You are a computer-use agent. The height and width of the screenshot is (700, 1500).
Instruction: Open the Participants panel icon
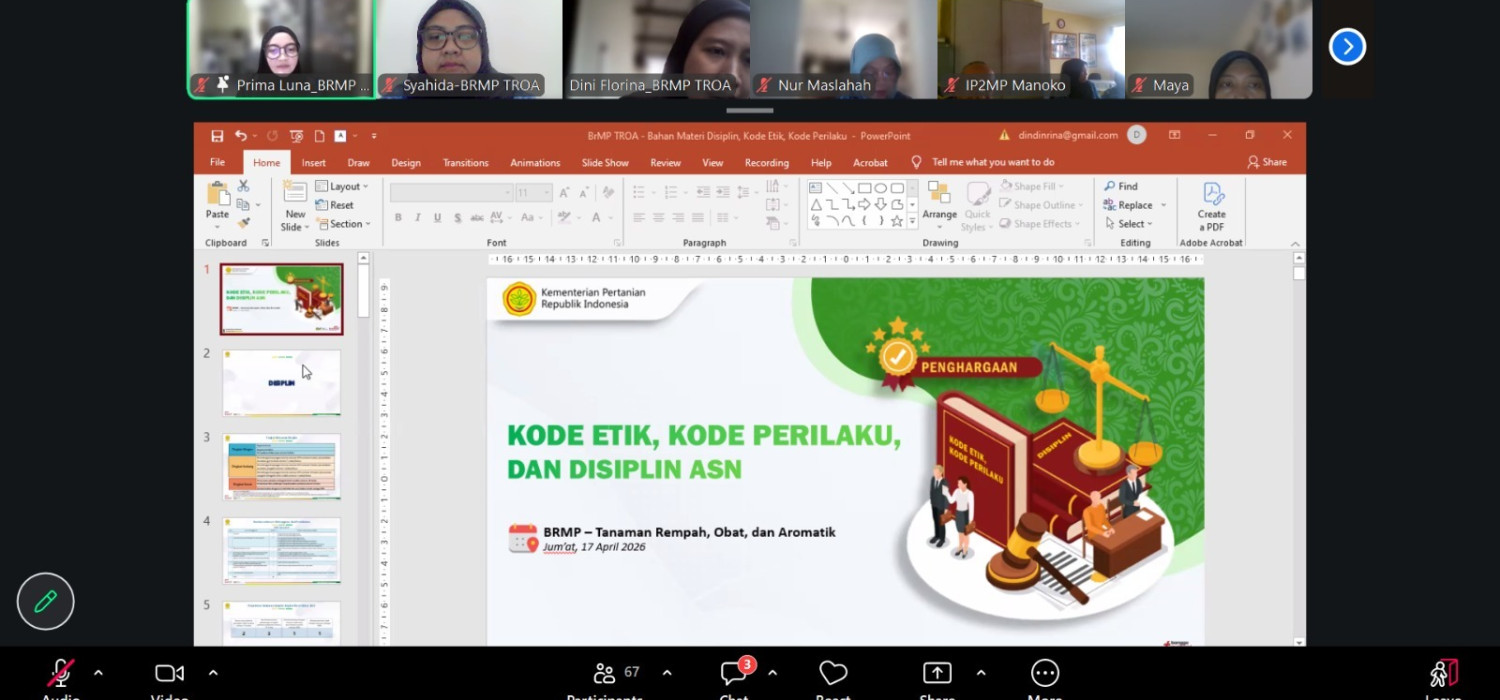(604, 673)
